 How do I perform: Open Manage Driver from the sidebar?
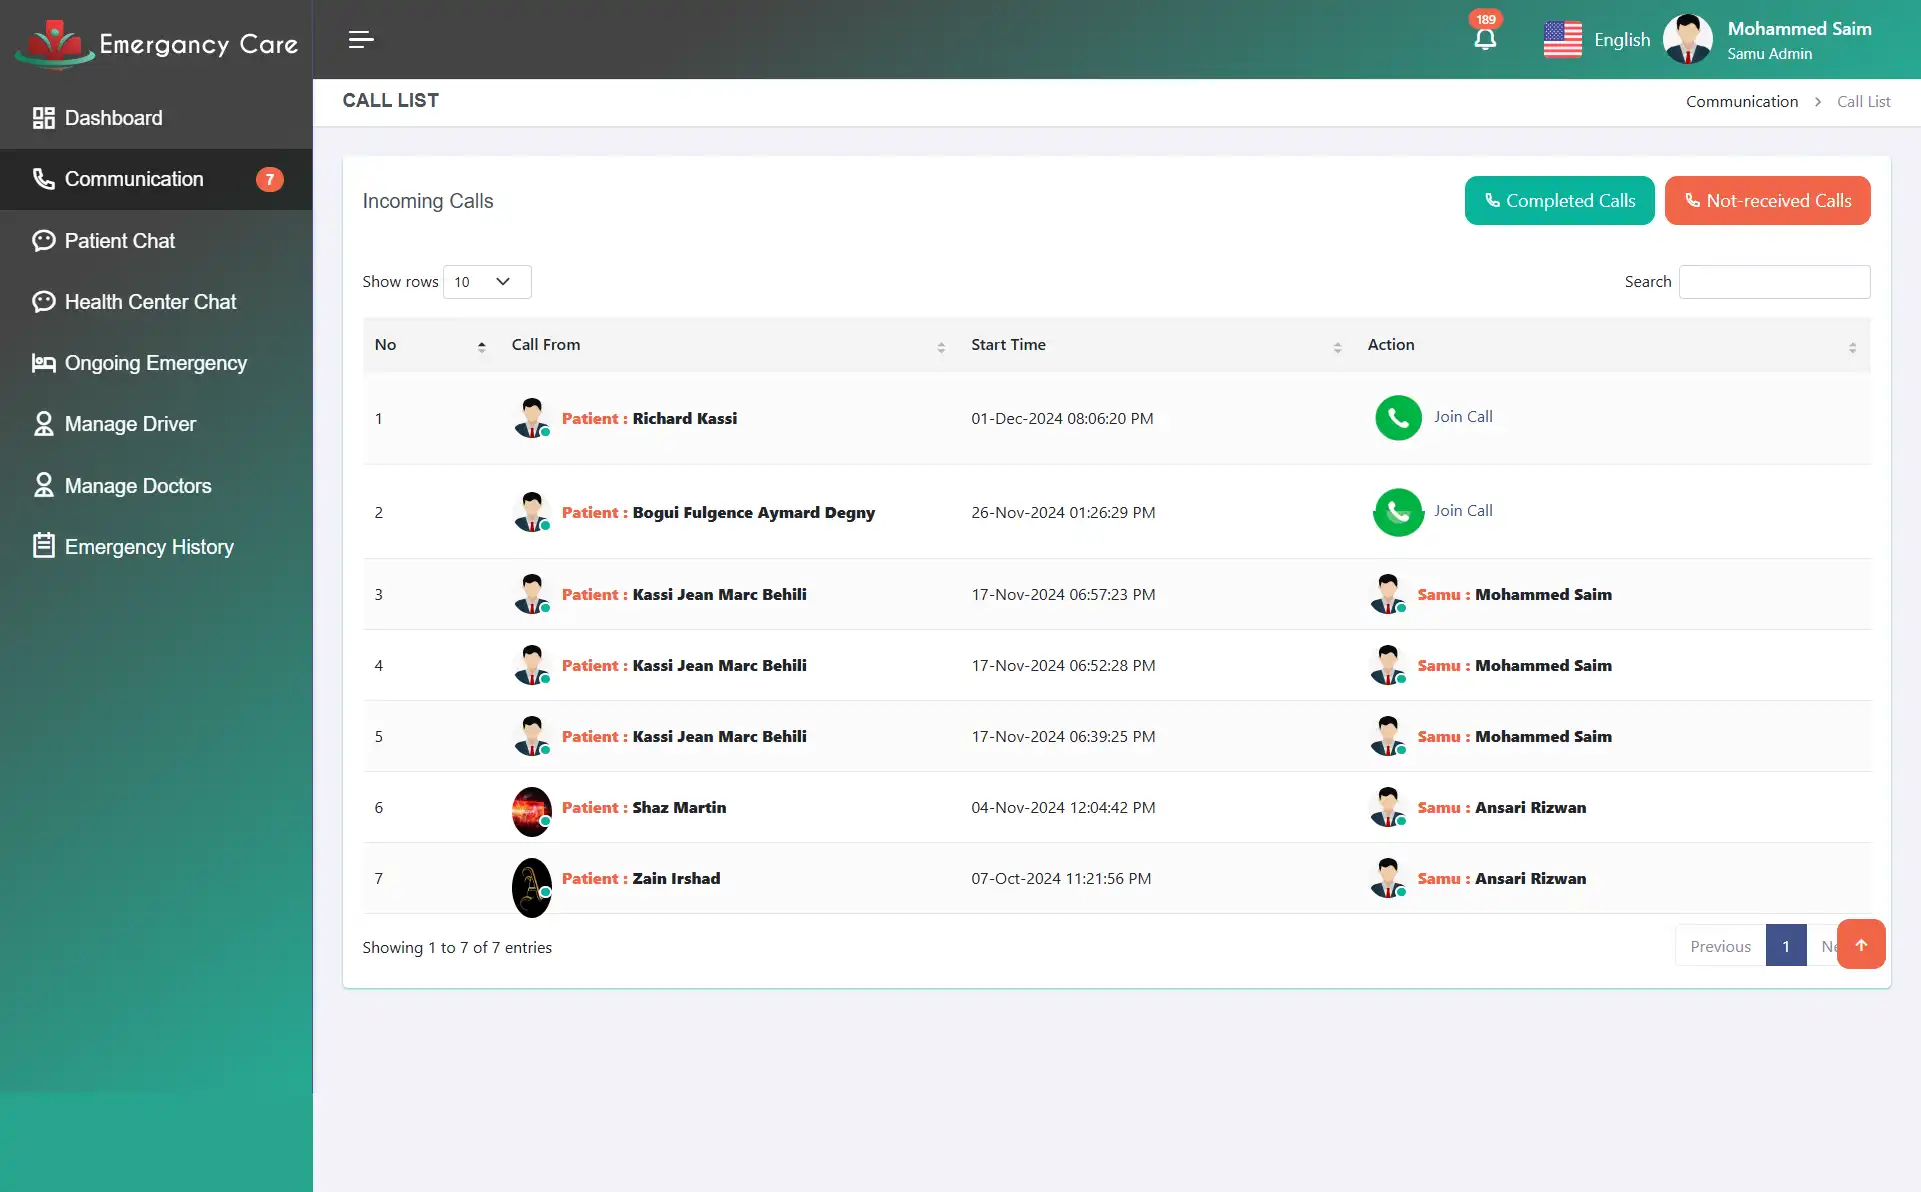[x=130, y=424]
